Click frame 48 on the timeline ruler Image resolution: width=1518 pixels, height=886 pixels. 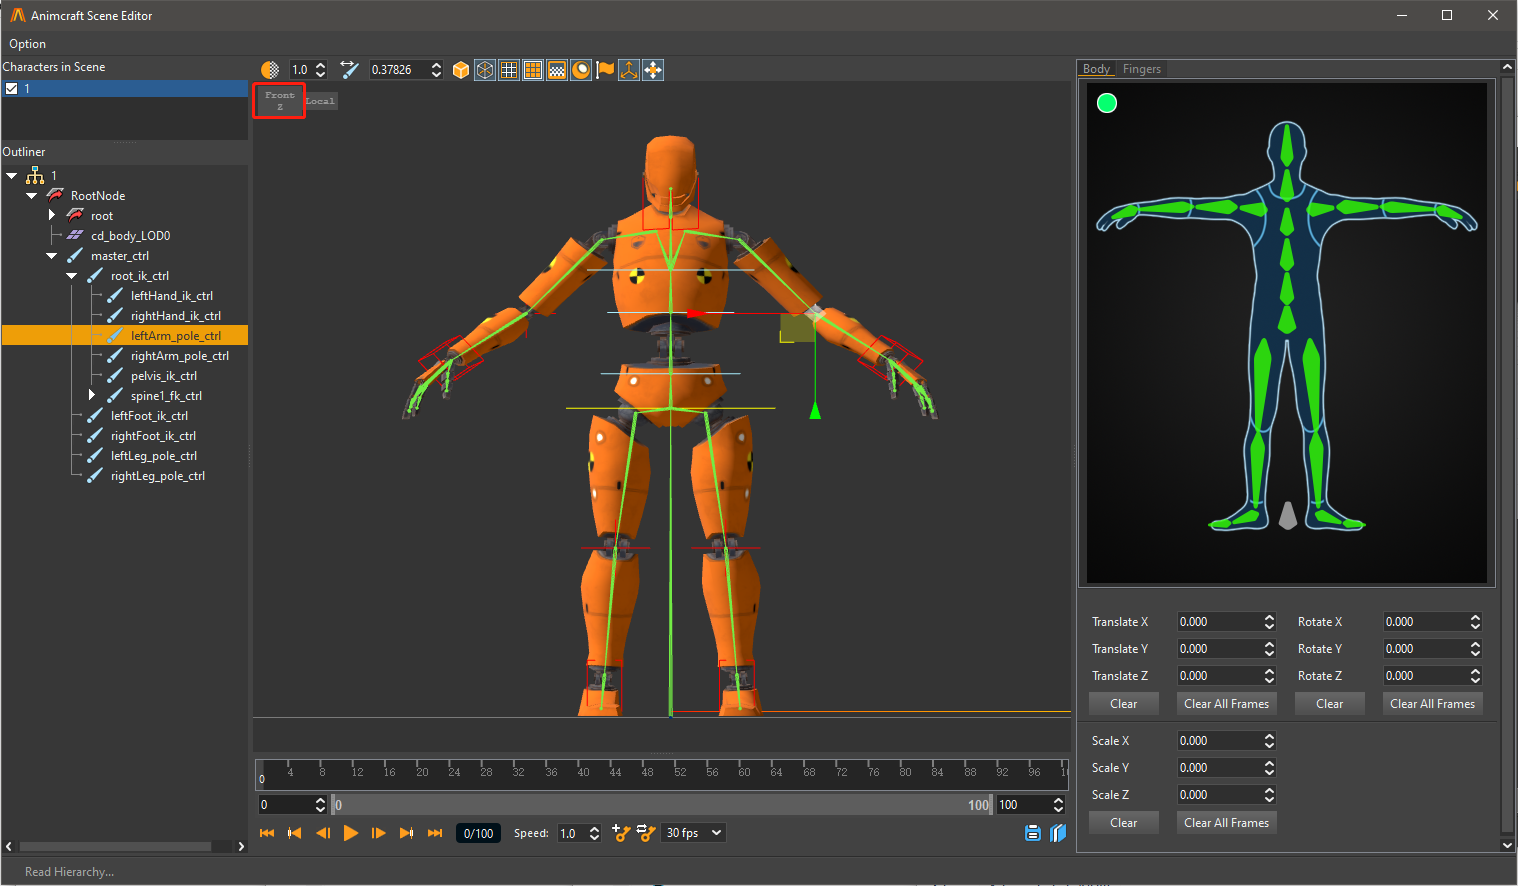point(648,772)
